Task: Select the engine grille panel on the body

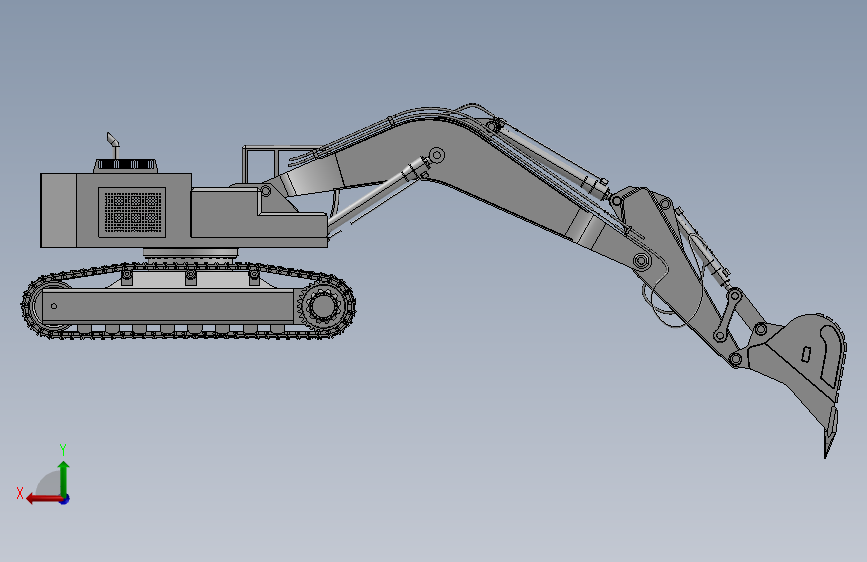Action: (132, 212)
